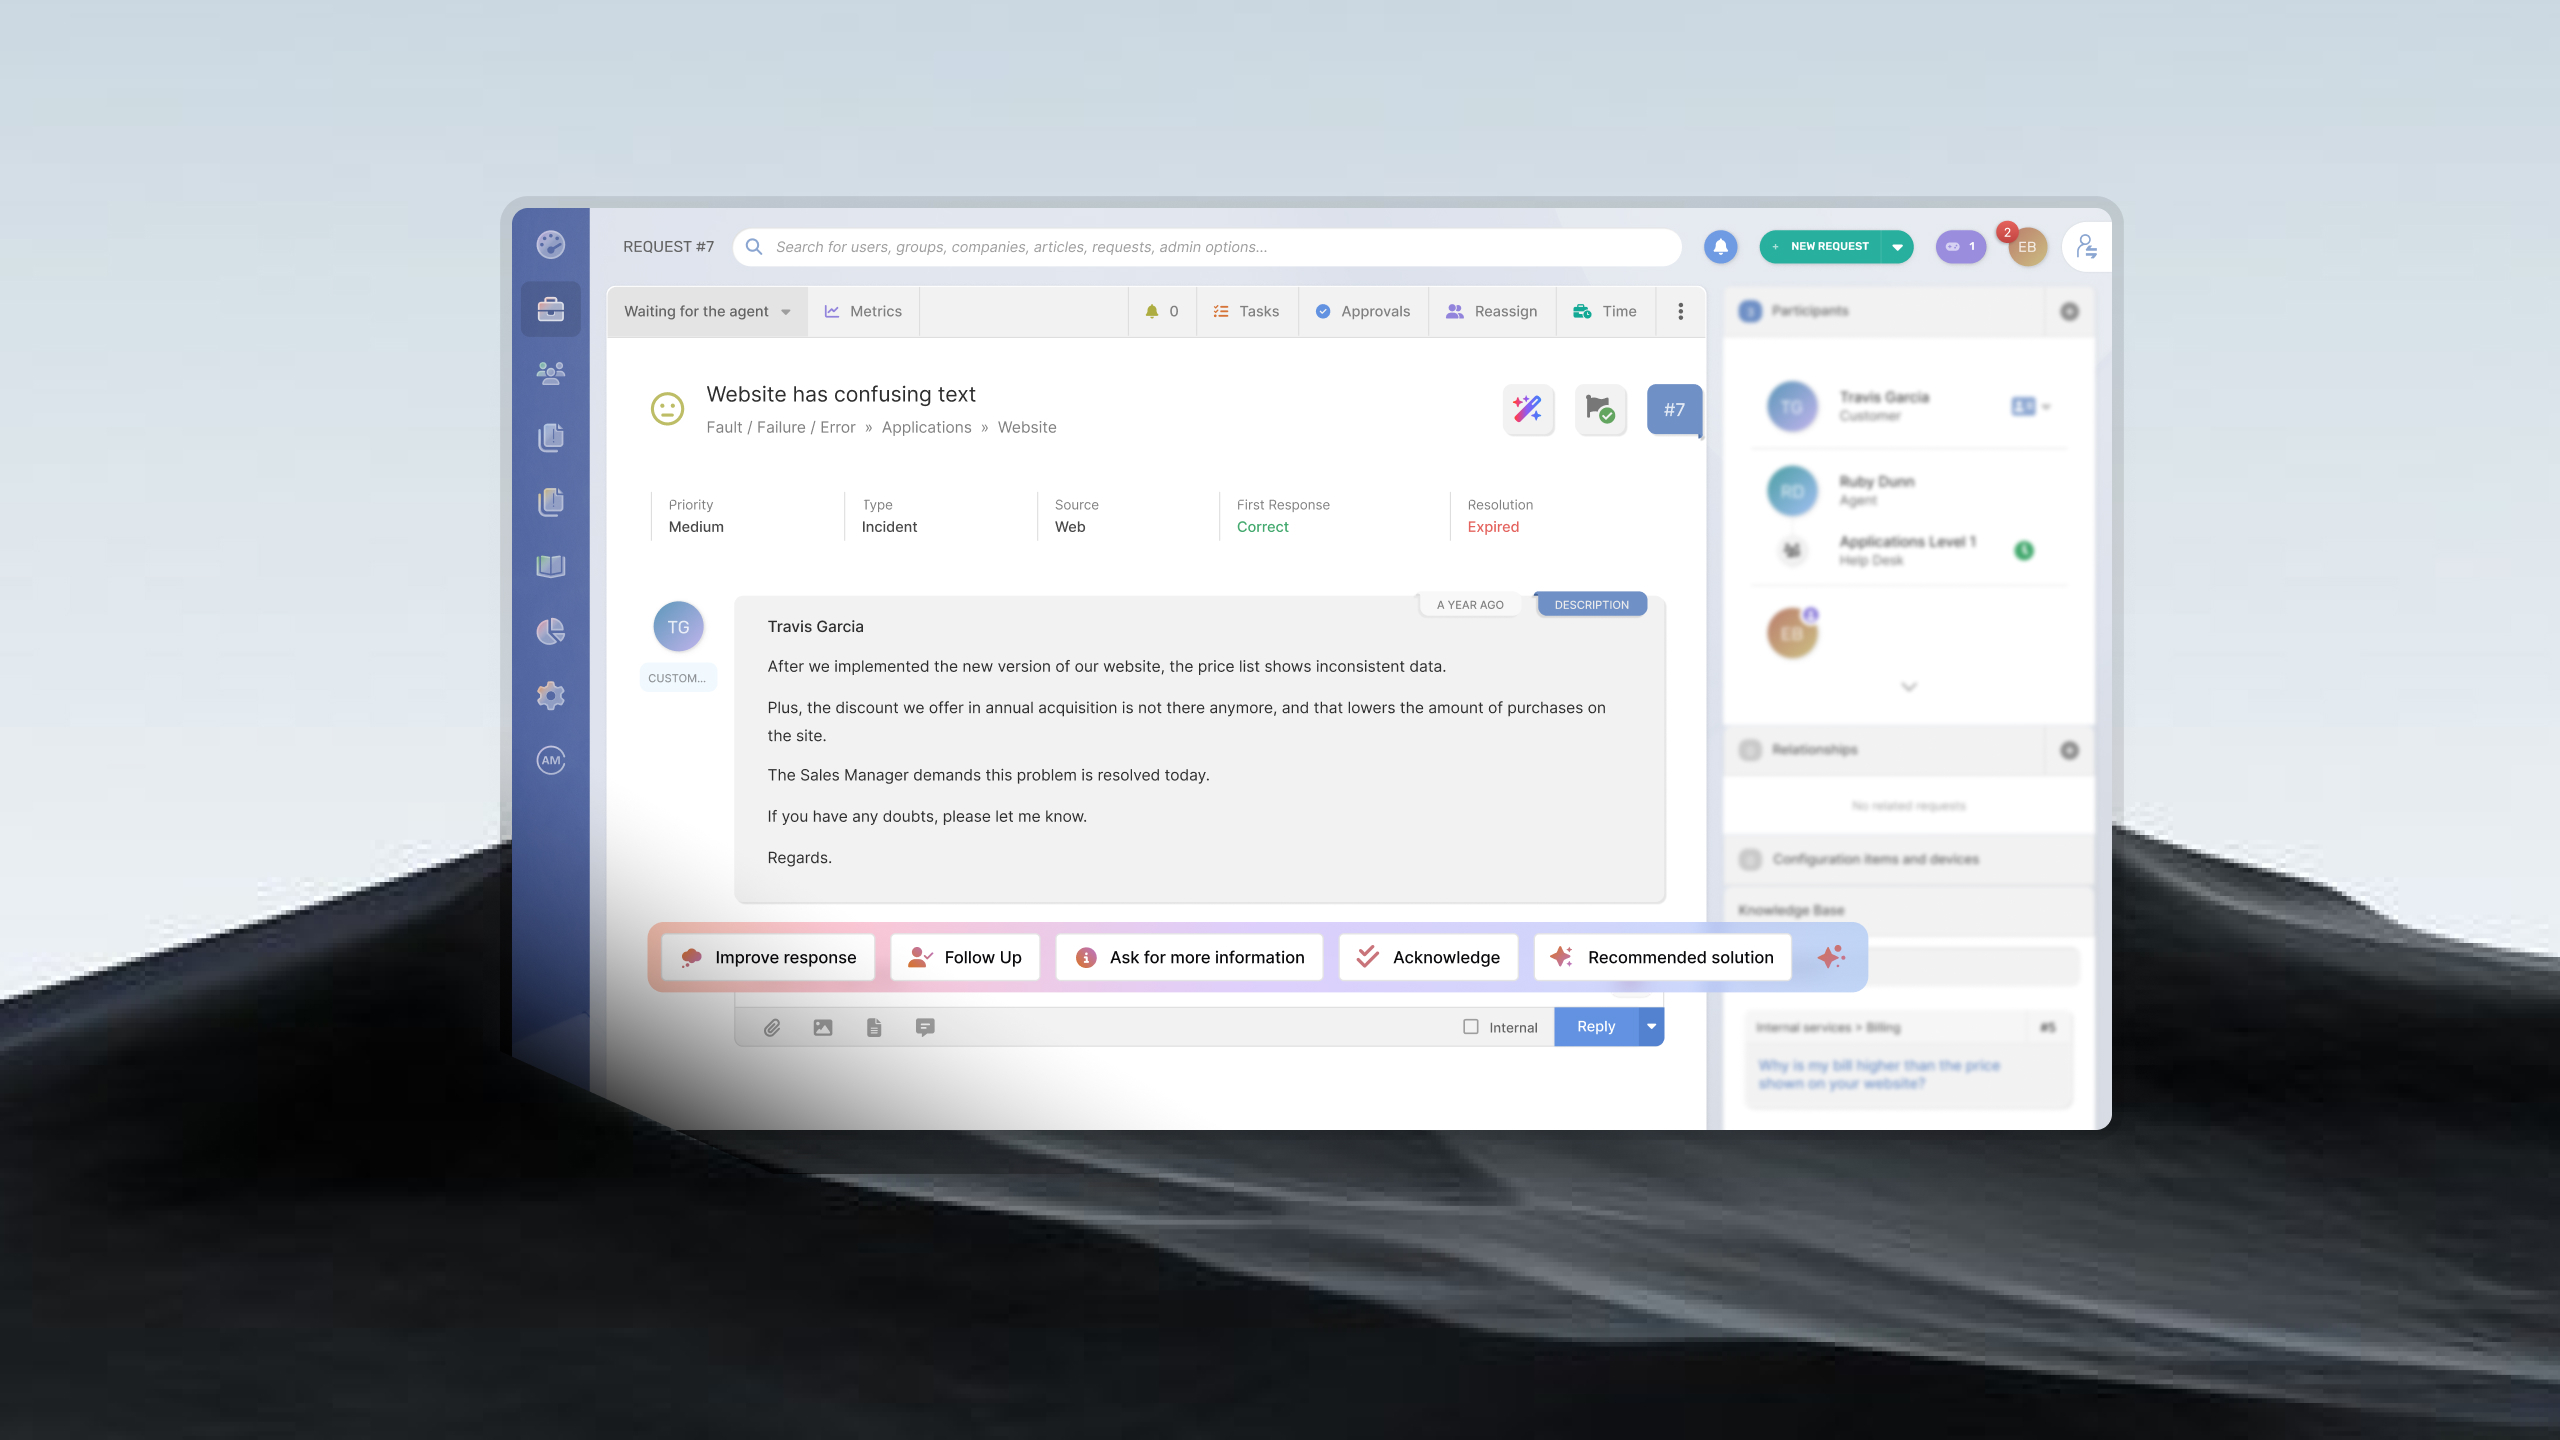This screenshot has height=1440, width=2560.
Task: Click the EB user avatar in top bar
Action: (x=2027, y=247)
